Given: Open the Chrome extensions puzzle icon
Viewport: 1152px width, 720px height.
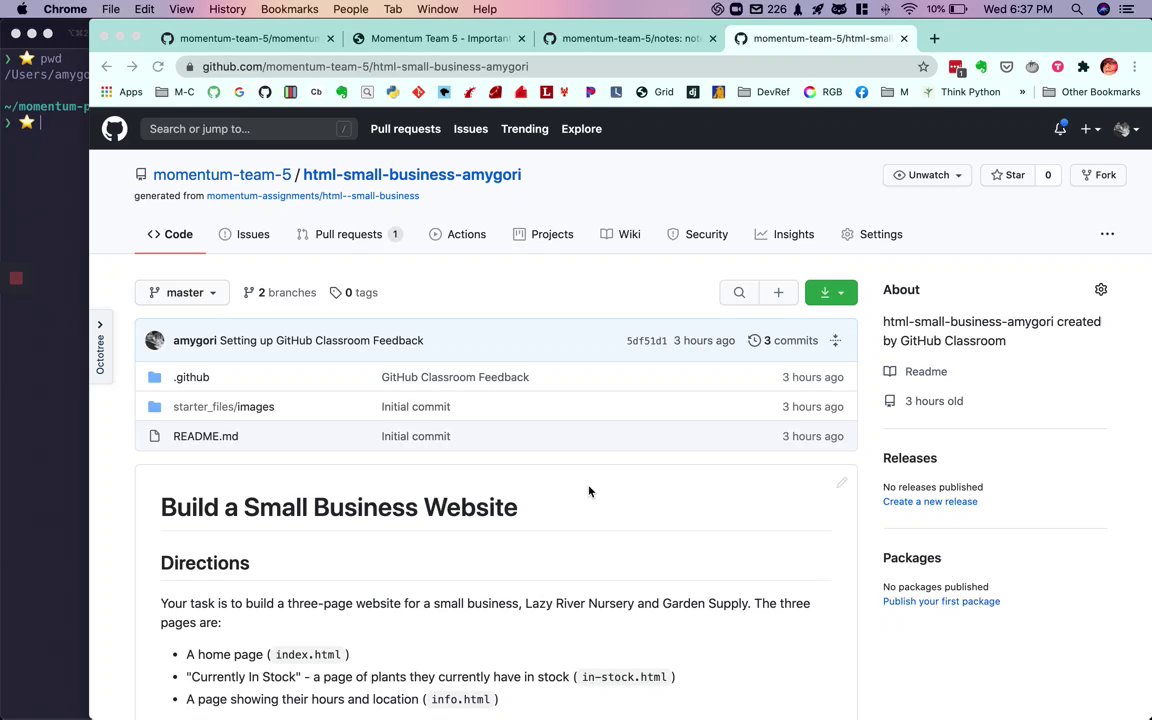Looking at the screenshot, I should tap(1083, 67).
